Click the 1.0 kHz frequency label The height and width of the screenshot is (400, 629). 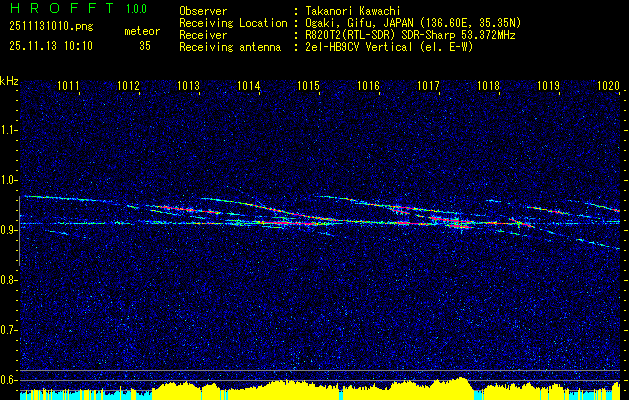pos(8,180)
